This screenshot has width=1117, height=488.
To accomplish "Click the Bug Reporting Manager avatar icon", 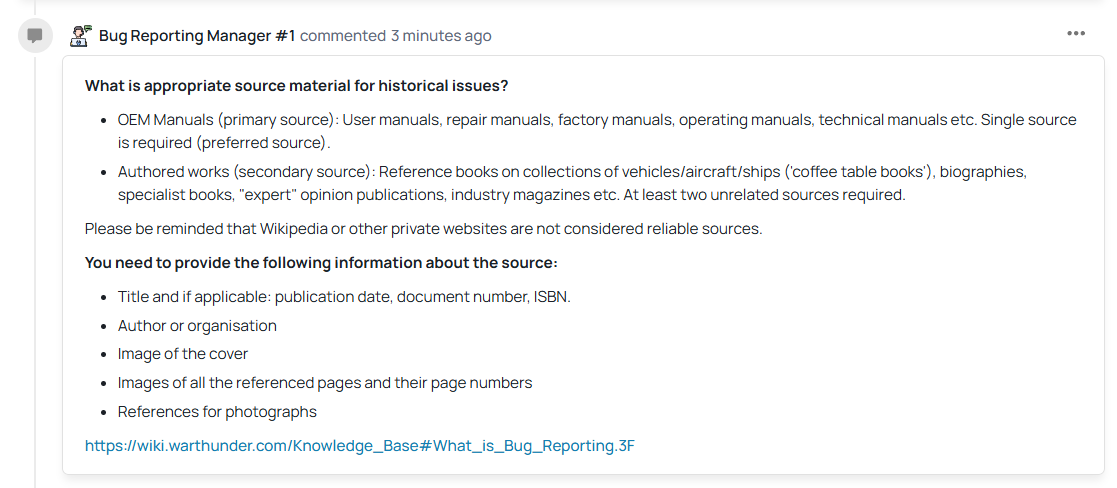I will (x=81, y=36).
